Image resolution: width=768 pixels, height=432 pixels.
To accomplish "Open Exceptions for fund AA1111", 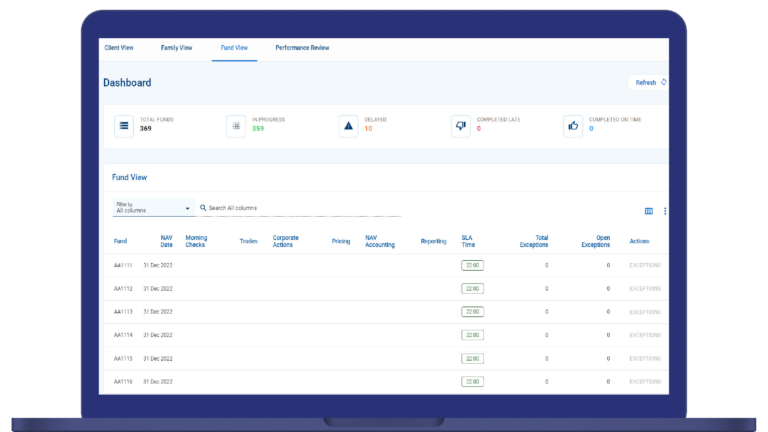I will point(645,265).
